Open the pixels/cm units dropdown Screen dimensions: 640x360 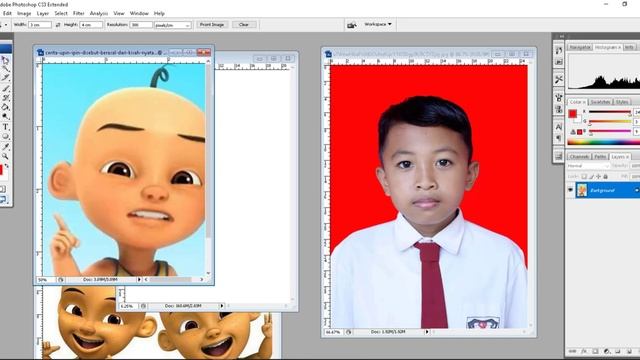click(173, 25)
